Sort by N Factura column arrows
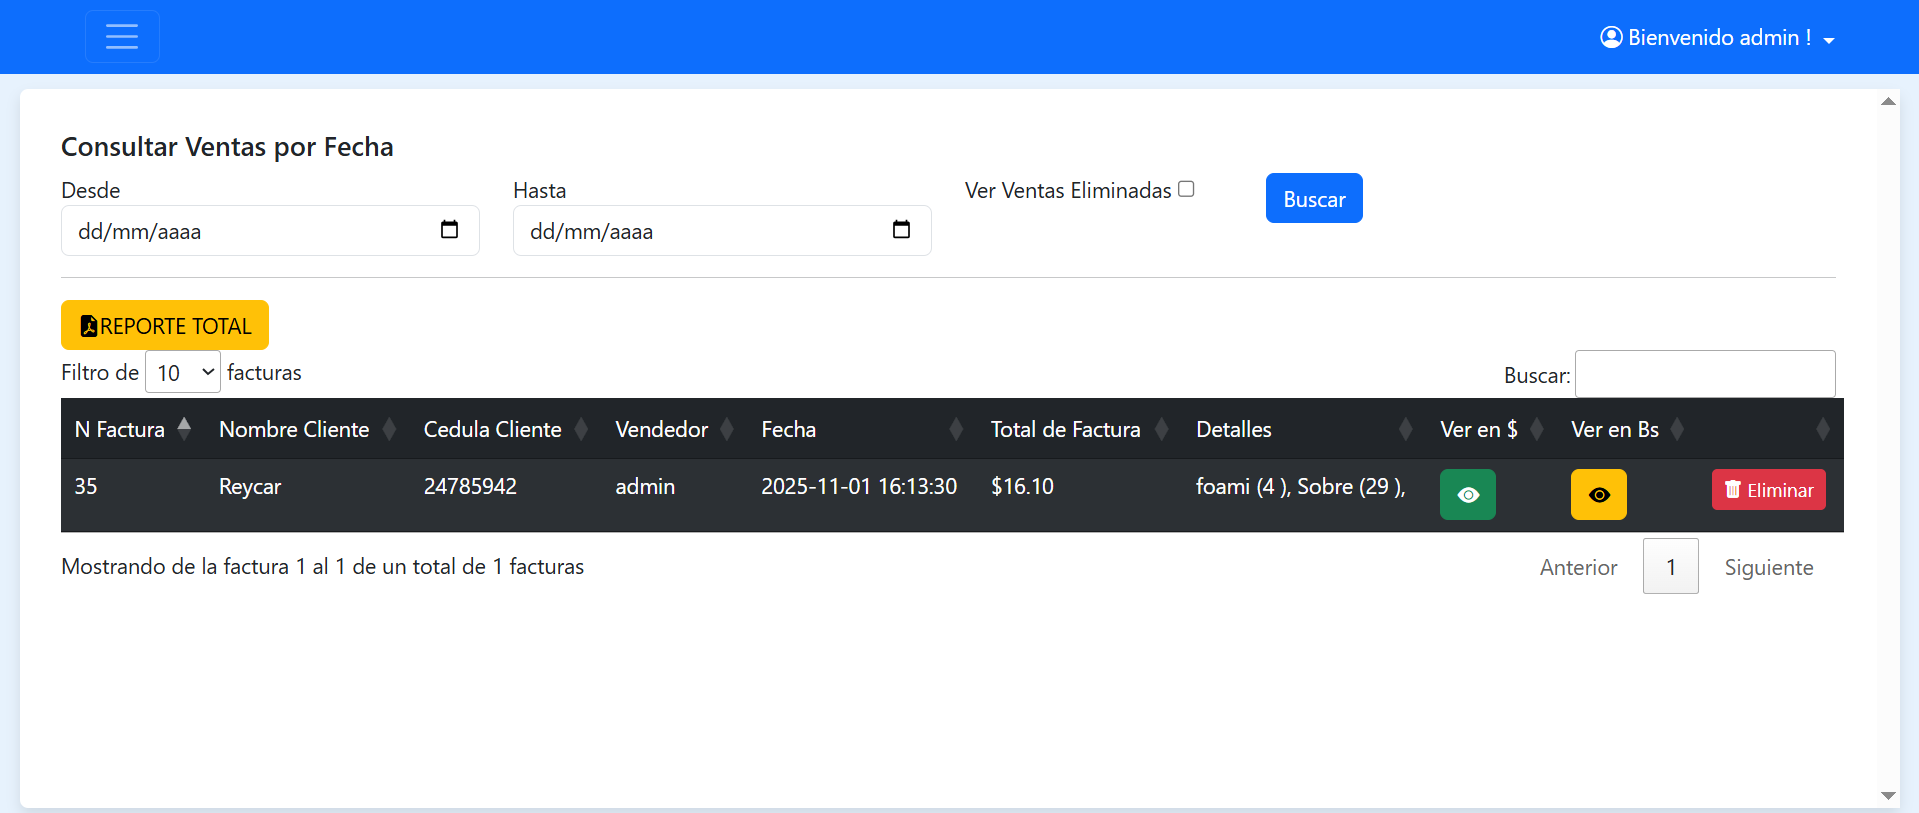The image size is (1919, 813). point(184,429)
